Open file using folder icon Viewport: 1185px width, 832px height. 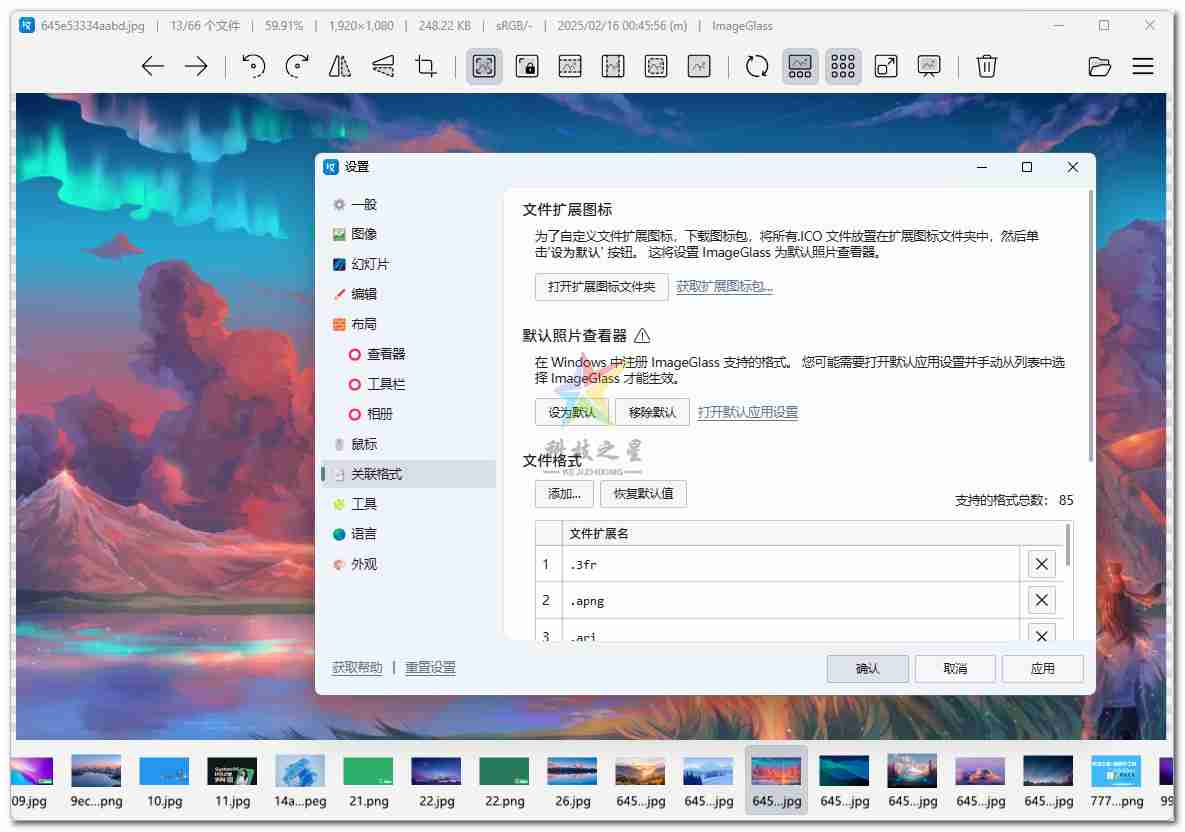click(x=1099, y=67)
